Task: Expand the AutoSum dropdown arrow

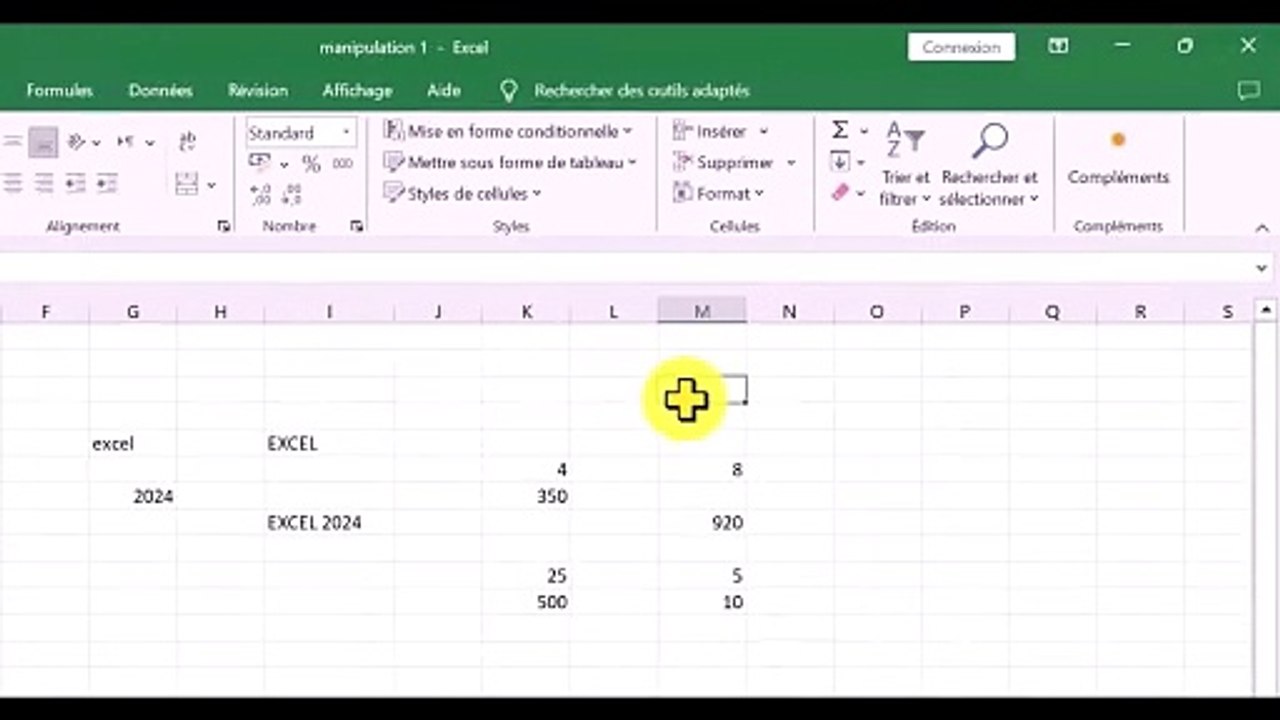Action: click(864, 131)
